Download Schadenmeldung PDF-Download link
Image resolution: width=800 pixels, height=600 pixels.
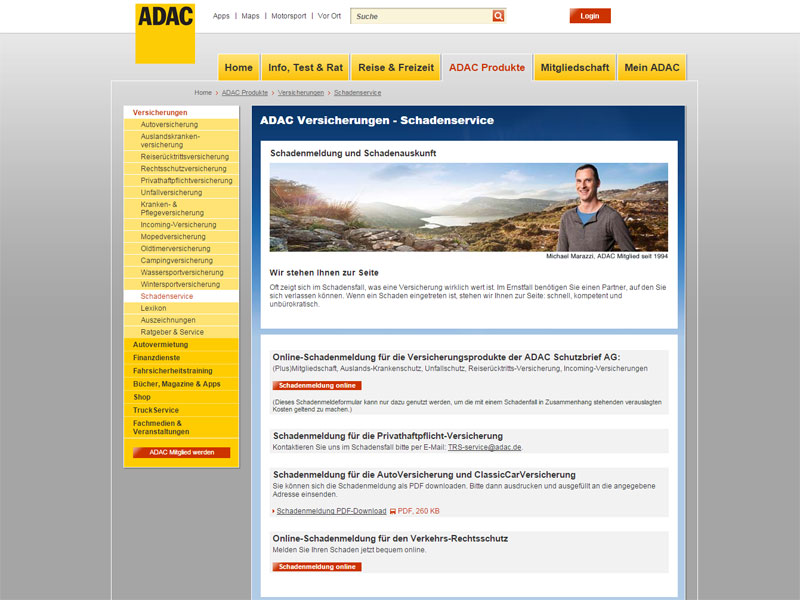[331, 511]
